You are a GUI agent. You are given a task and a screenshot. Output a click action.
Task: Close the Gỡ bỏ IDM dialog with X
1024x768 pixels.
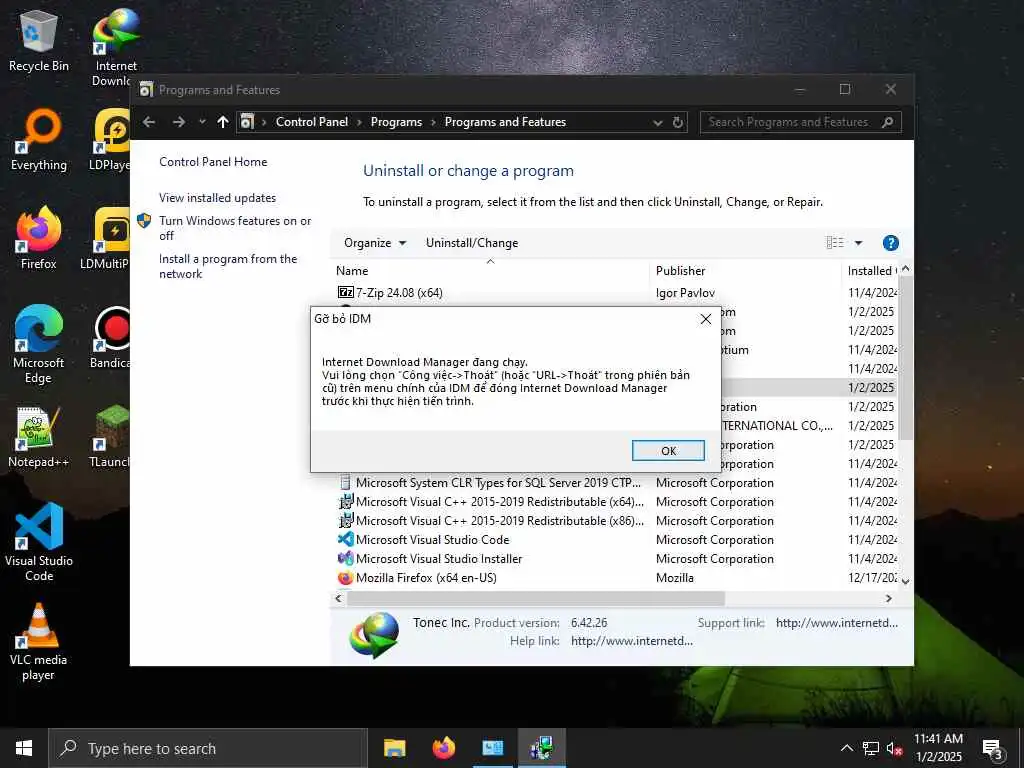click(706, 319)
